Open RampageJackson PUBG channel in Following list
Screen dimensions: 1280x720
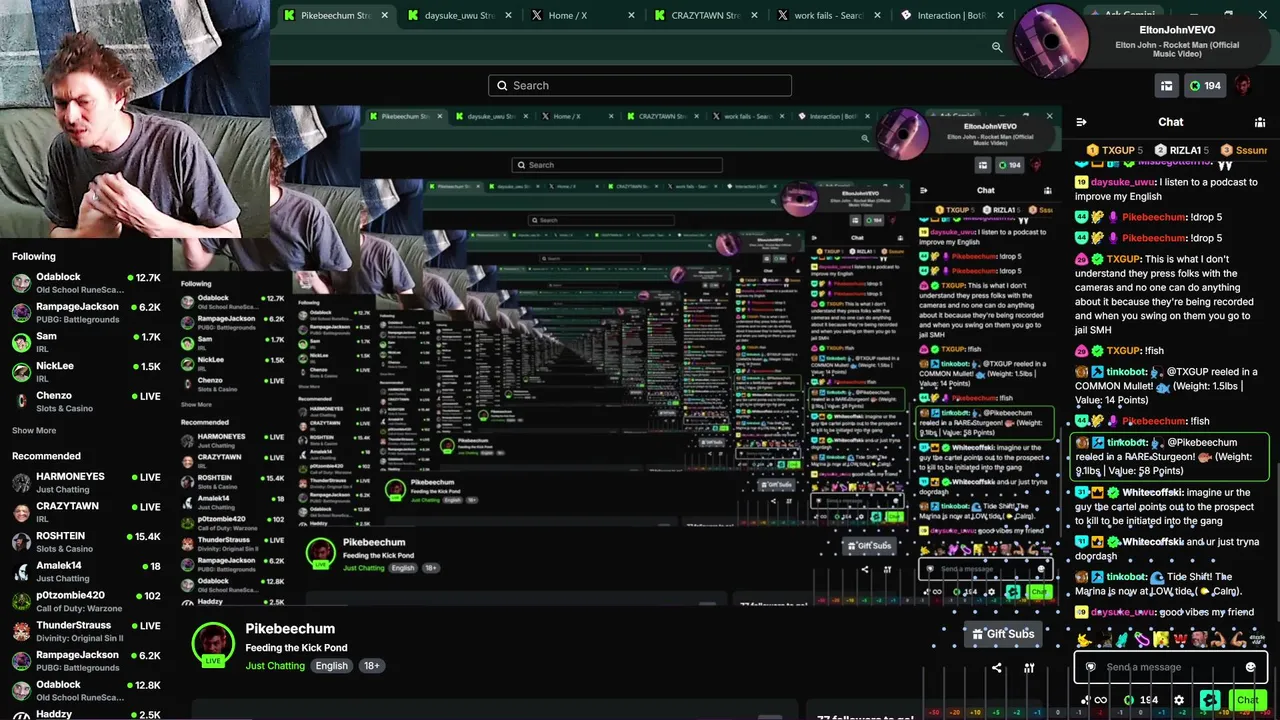(x=86, y=313)
